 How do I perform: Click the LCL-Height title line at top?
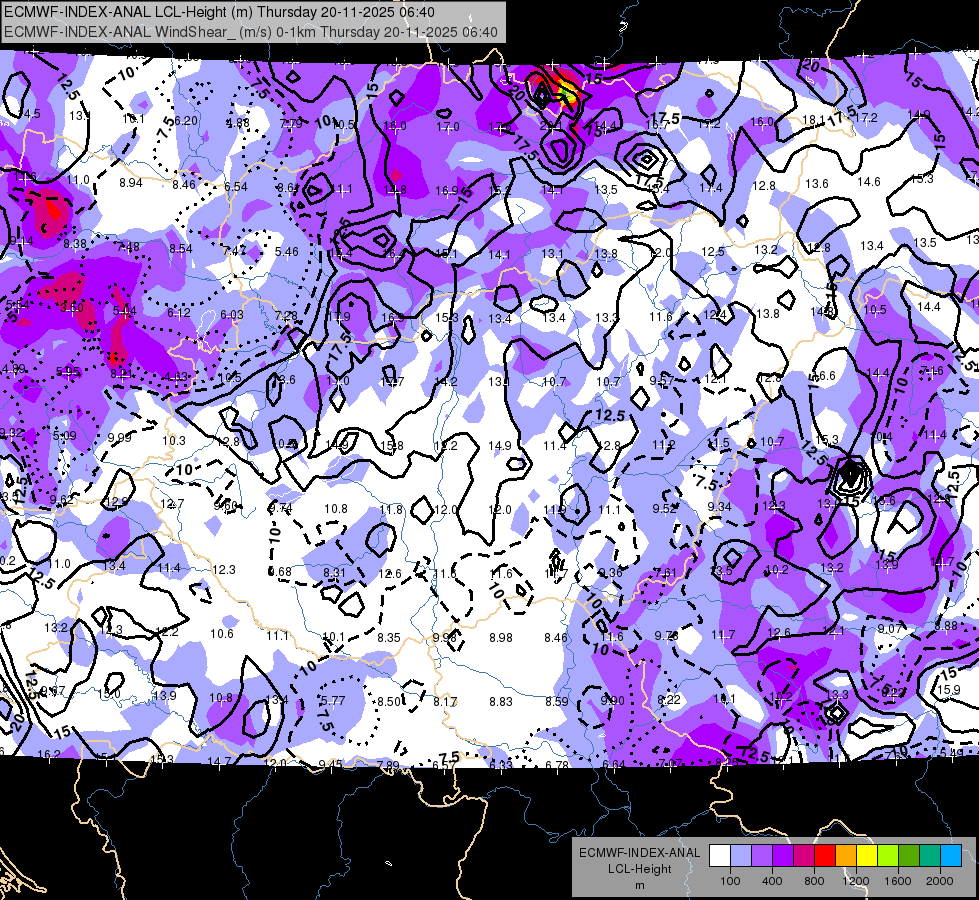pos(220,12)
